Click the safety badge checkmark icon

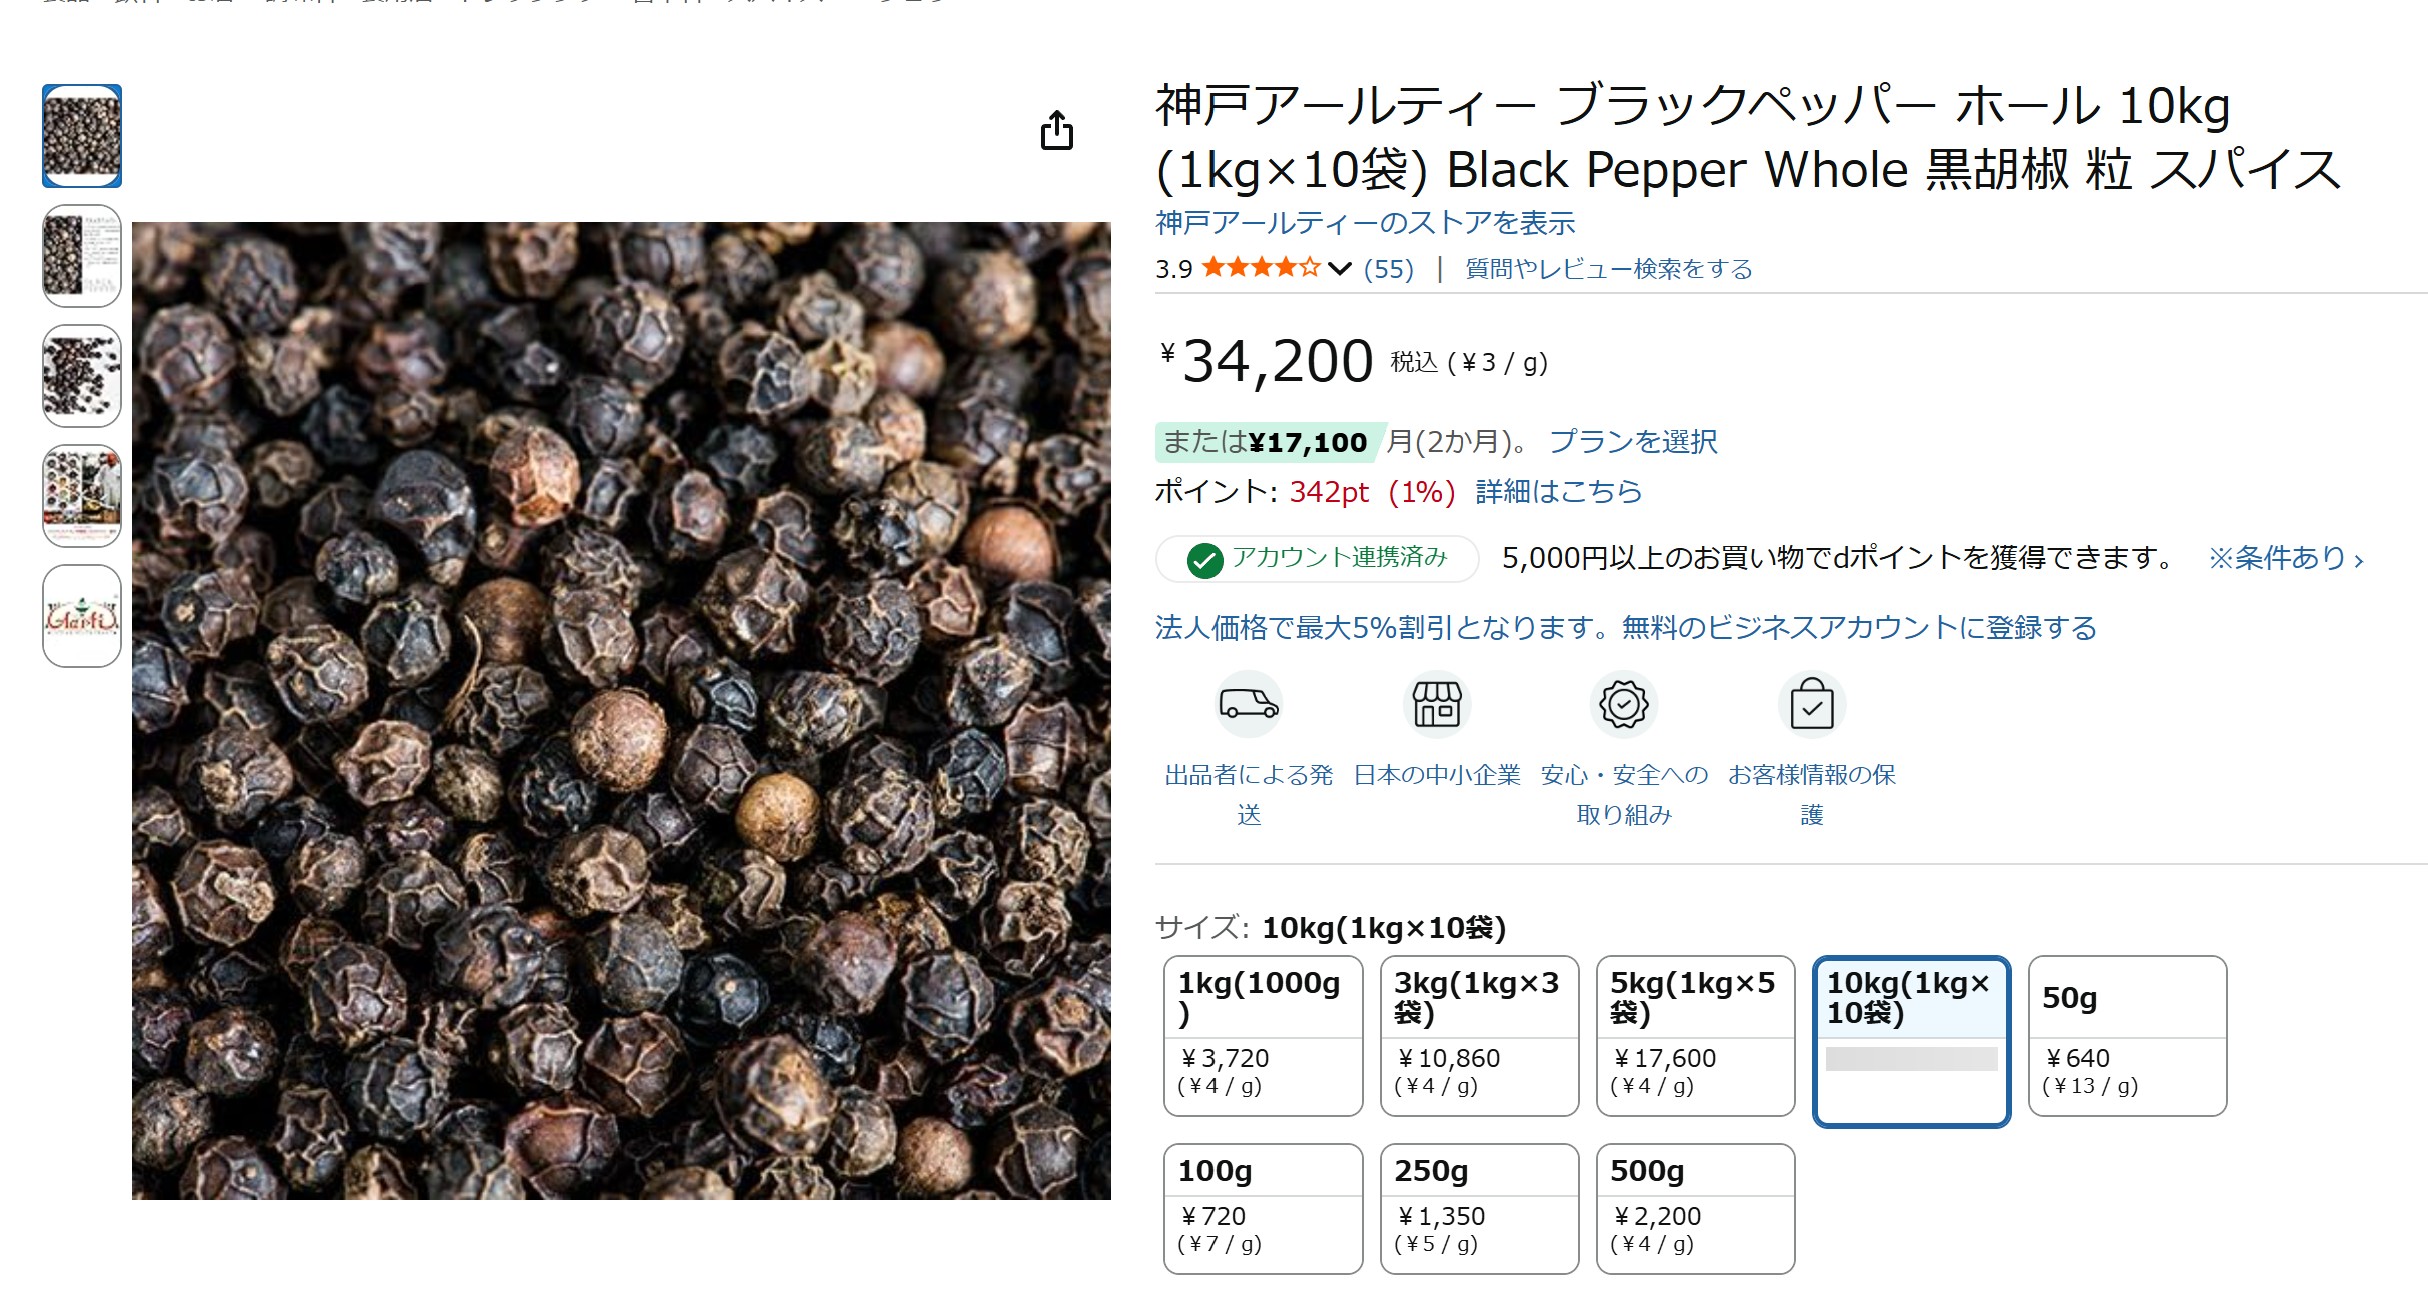click(x=1623, y=705)
